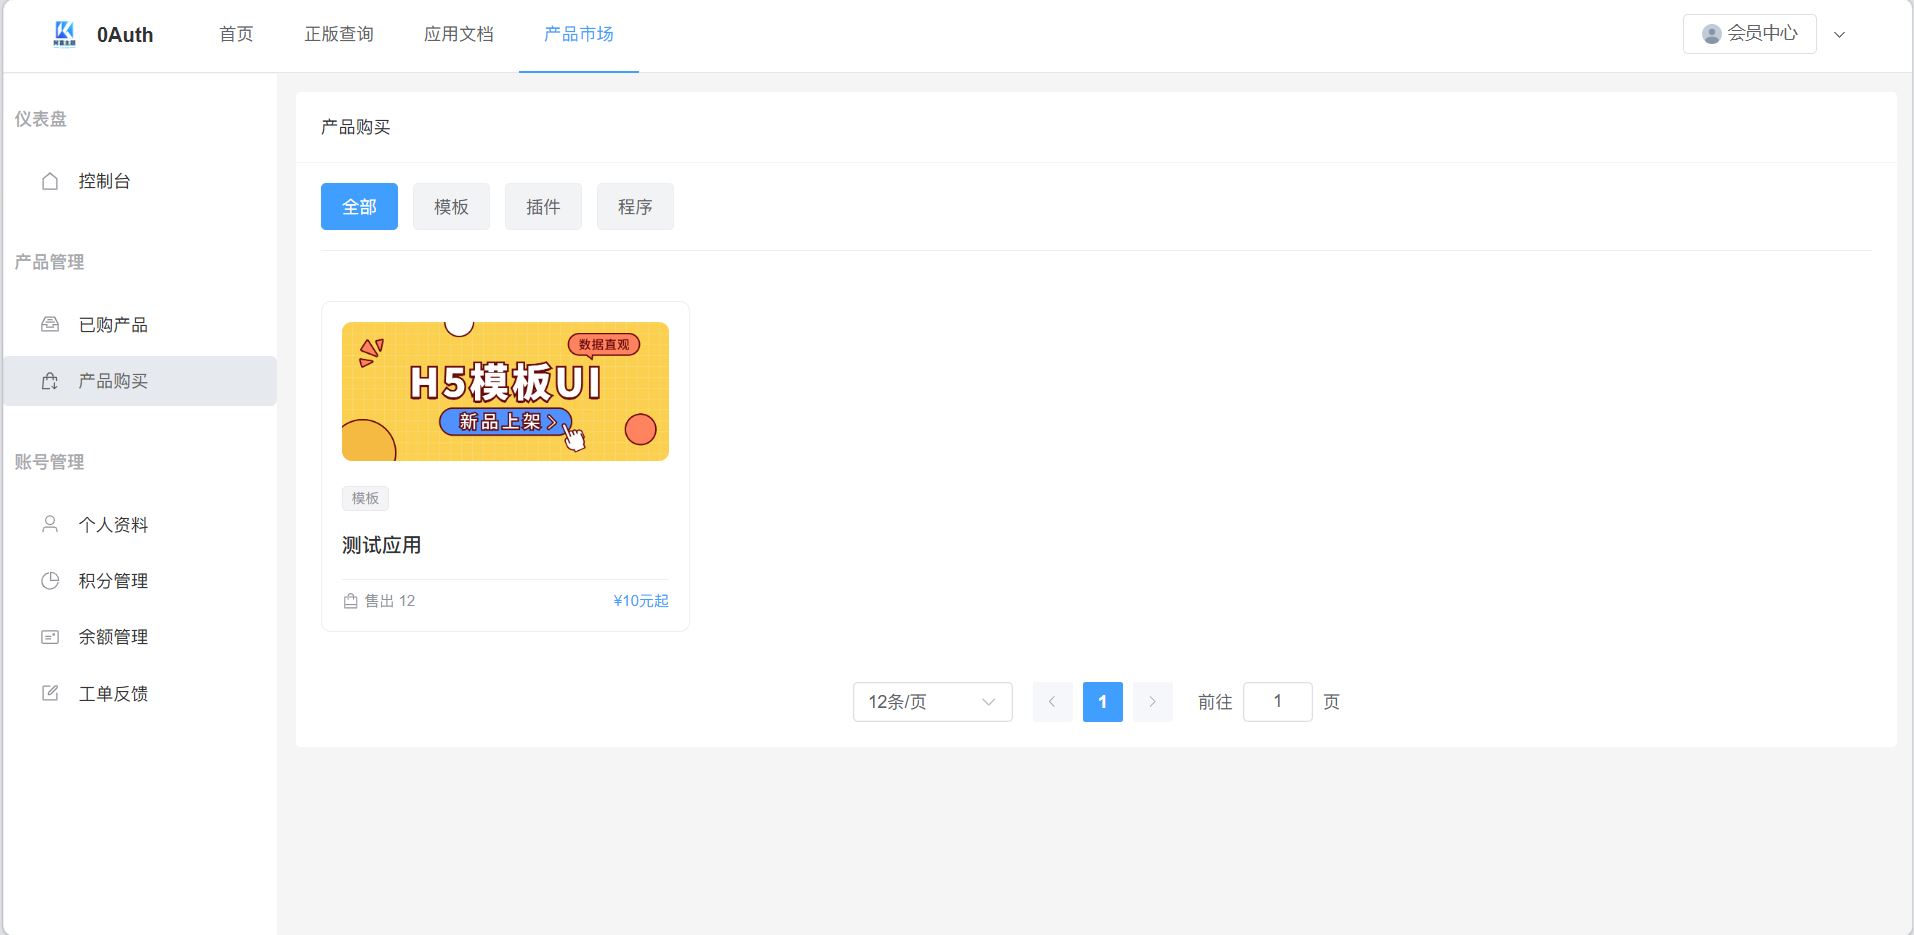Click page number 1 in pagination
The width and height of the screenshot is (1914, 935).
point(1102,702)
